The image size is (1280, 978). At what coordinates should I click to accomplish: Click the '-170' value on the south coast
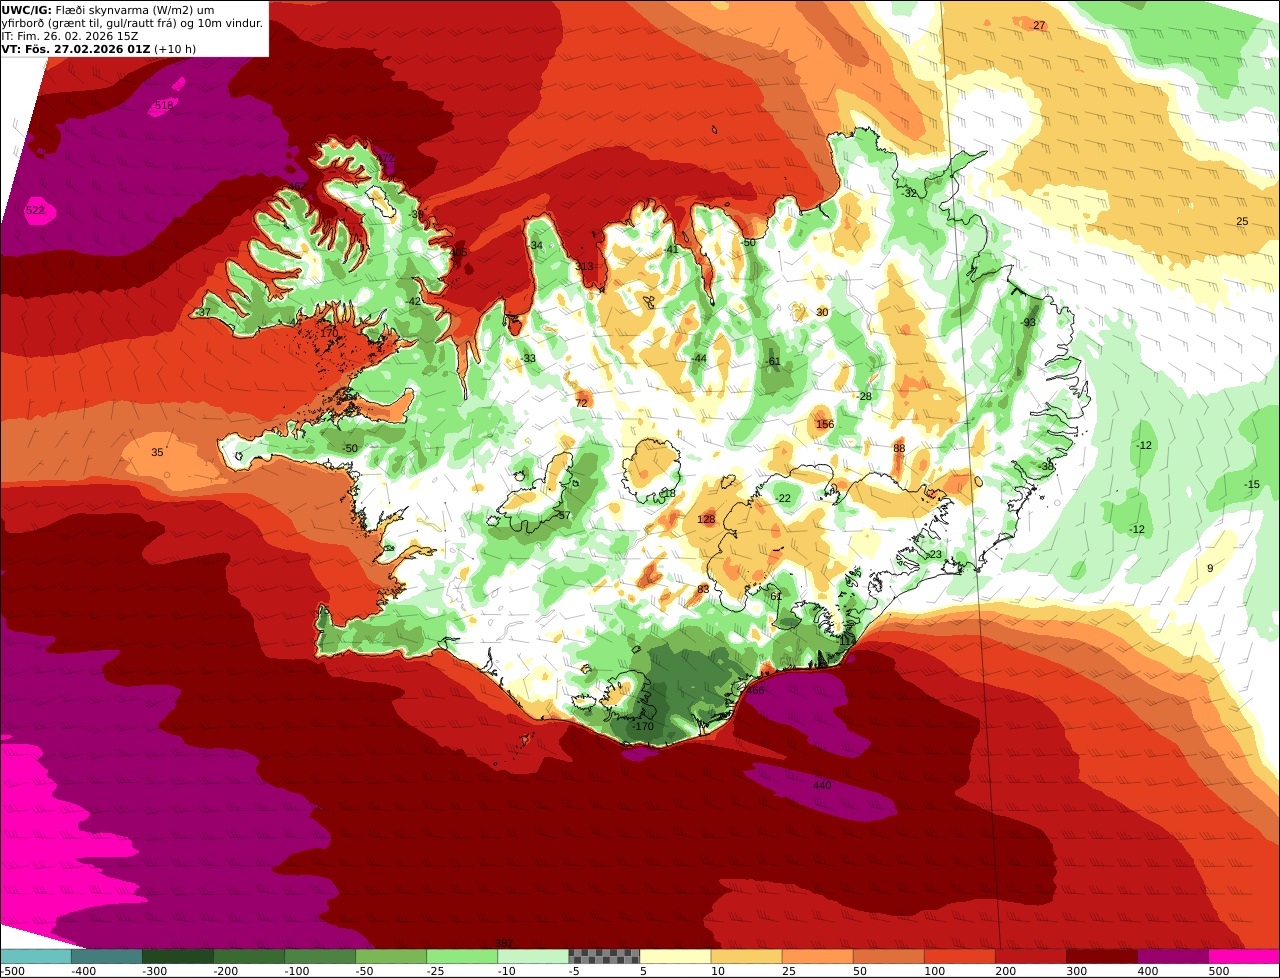click(643, 726)
